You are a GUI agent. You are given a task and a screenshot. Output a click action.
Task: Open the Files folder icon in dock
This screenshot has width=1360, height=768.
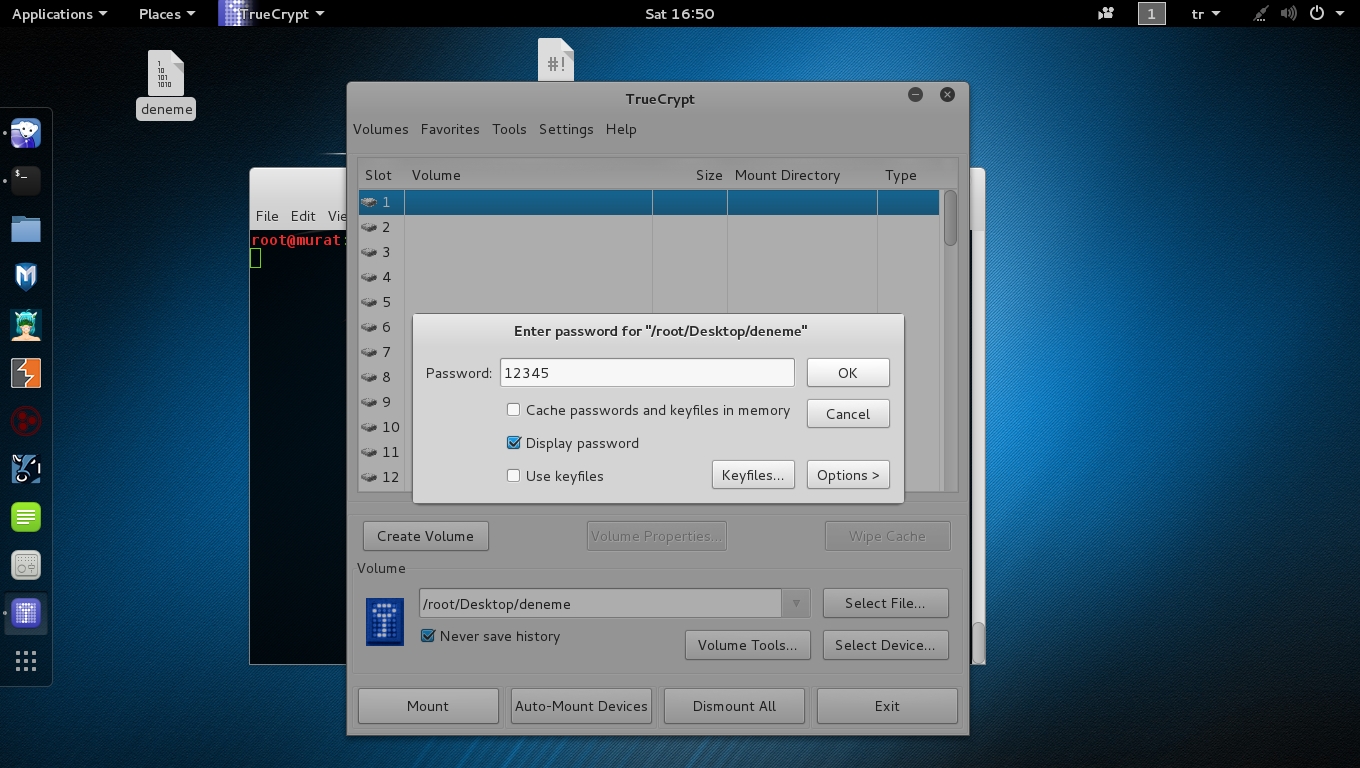(26, 229)
